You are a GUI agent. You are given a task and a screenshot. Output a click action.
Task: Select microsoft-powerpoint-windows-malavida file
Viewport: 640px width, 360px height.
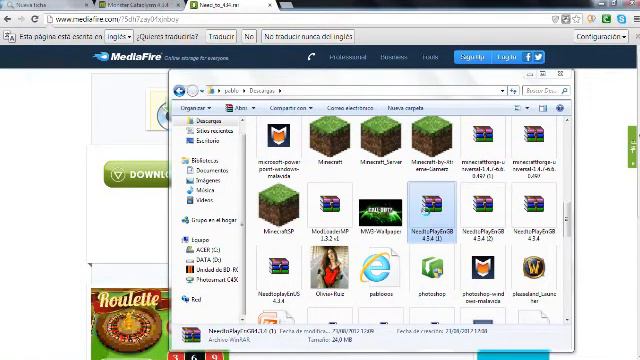279,136
